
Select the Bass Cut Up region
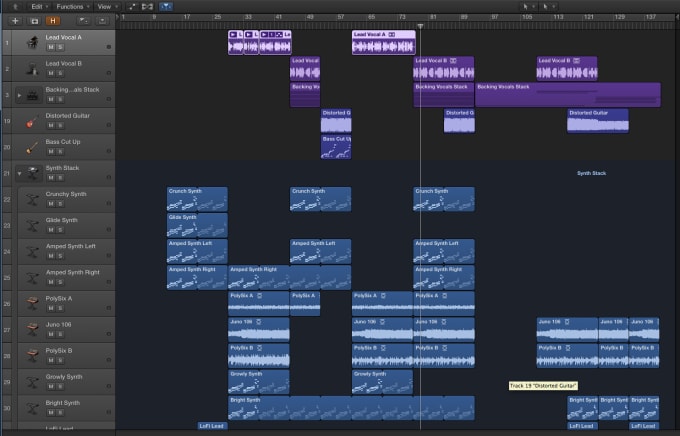[336, 147]
